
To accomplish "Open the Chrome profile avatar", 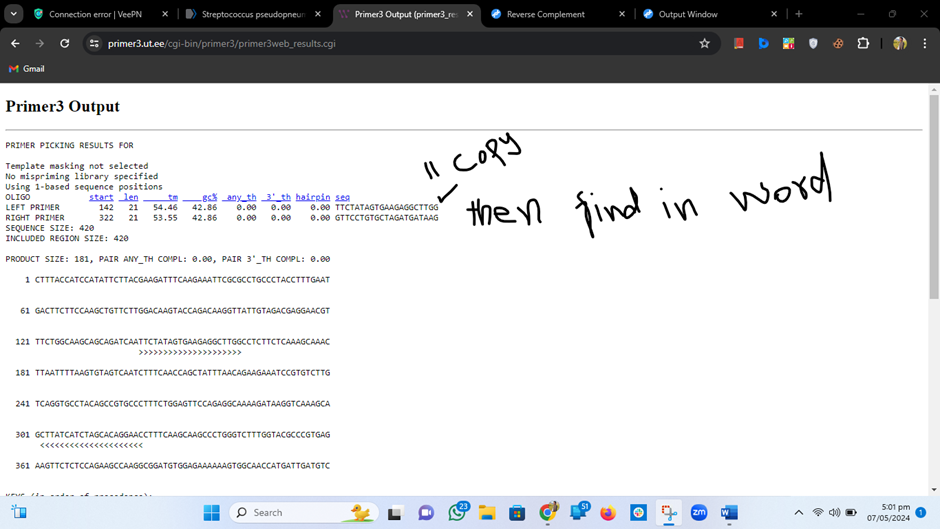I will coord(899,43).
